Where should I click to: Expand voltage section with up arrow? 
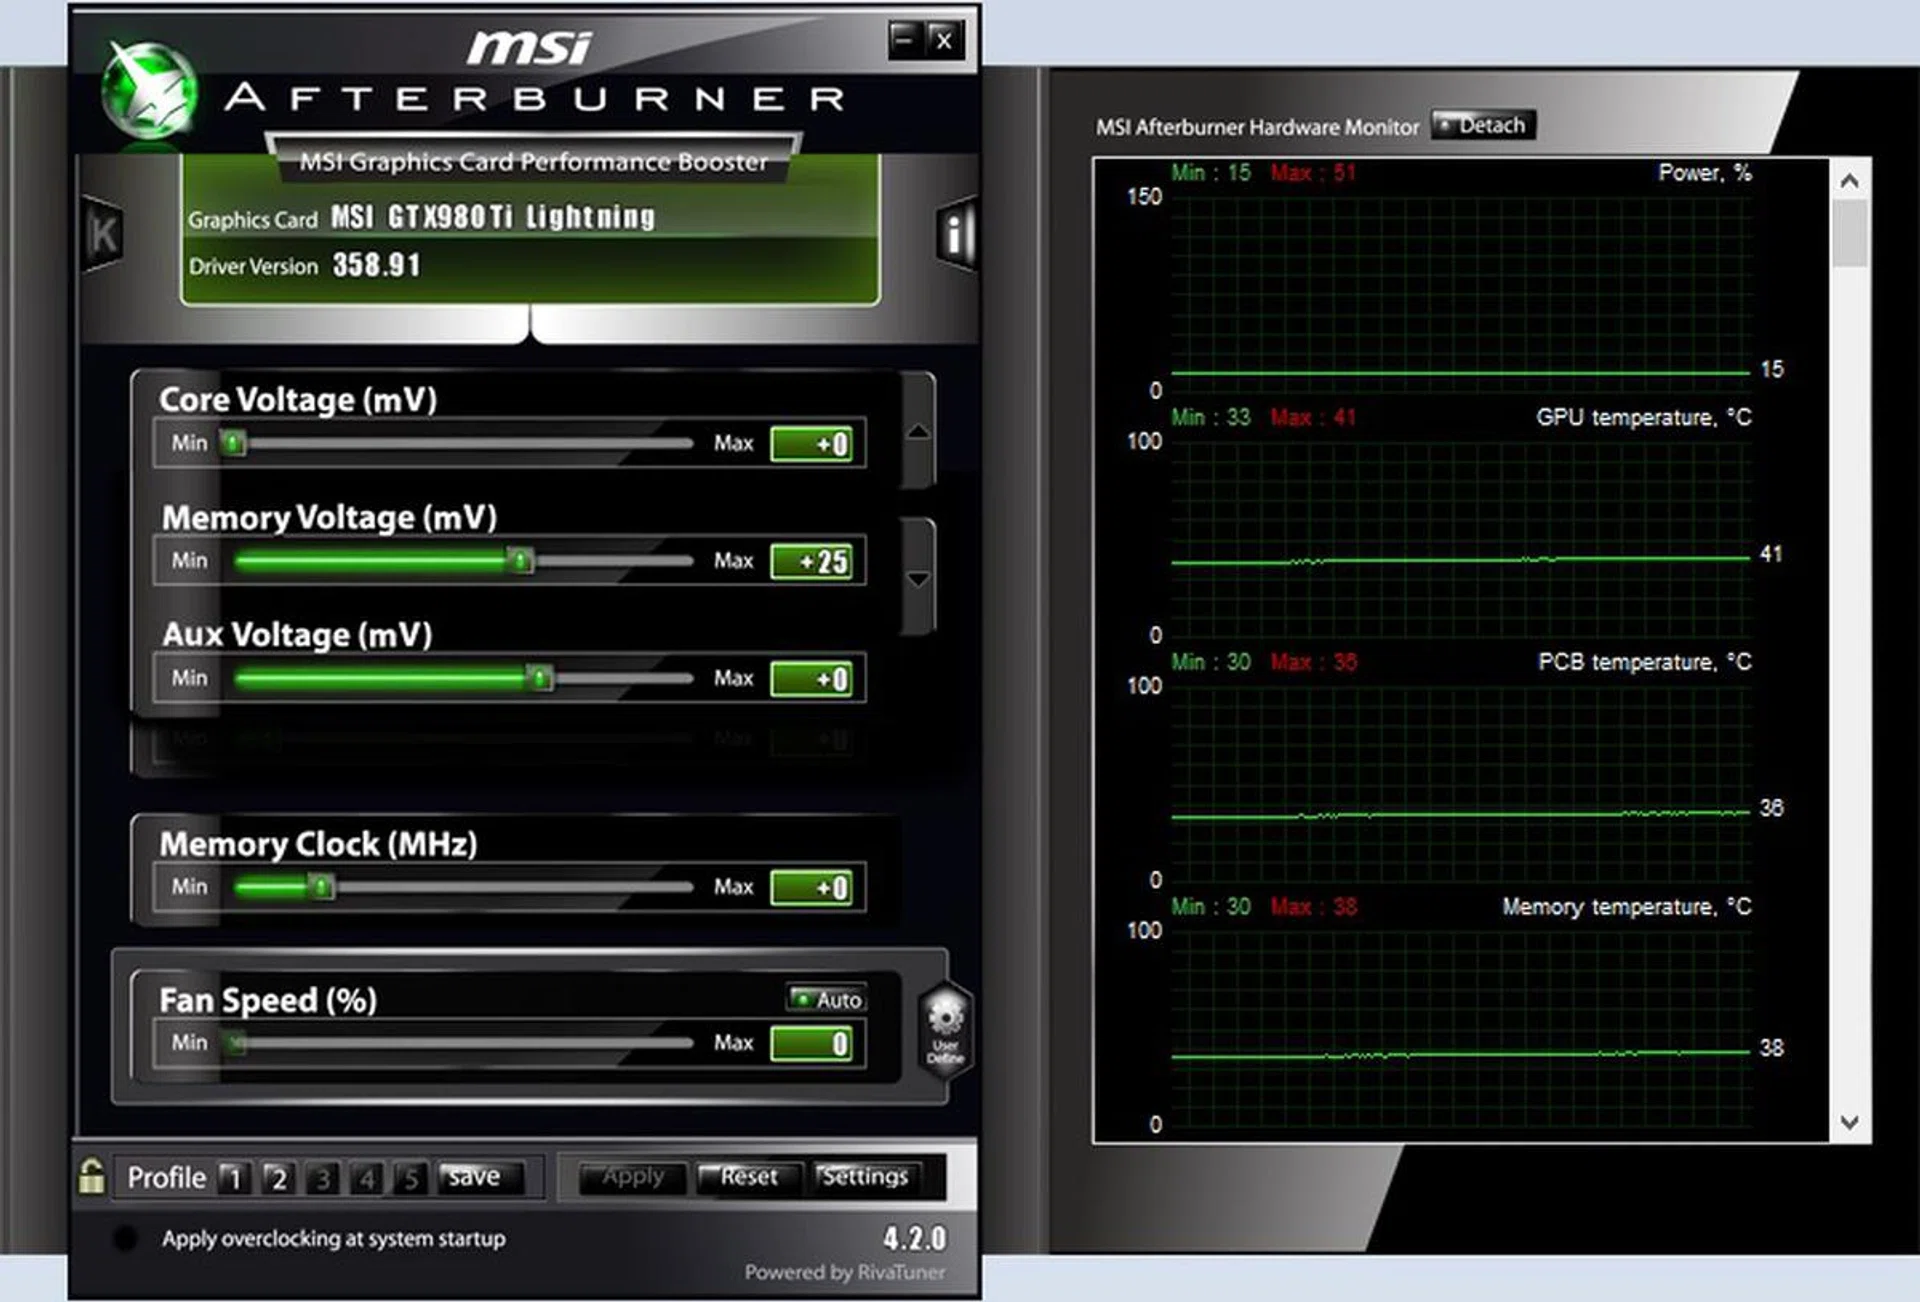pos(918,432)
